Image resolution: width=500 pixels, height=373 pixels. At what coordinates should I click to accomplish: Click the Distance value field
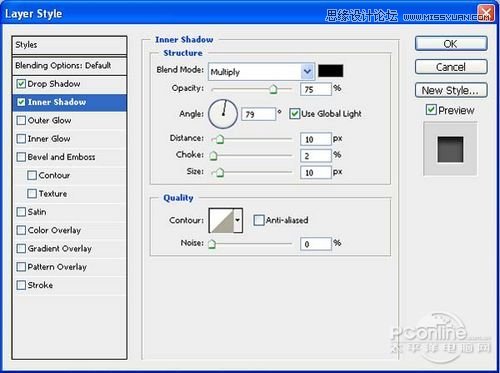[315, 139]
